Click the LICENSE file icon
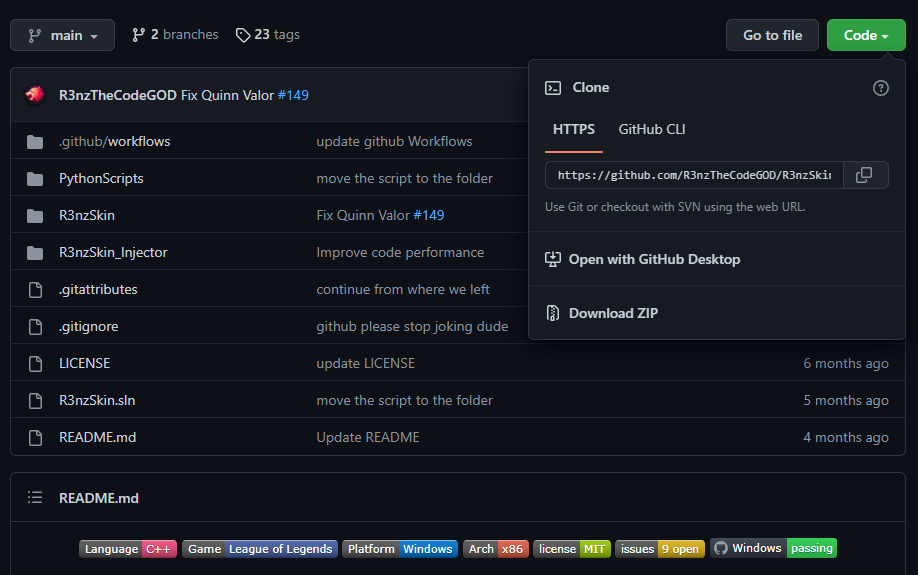 tap(35, 363)
